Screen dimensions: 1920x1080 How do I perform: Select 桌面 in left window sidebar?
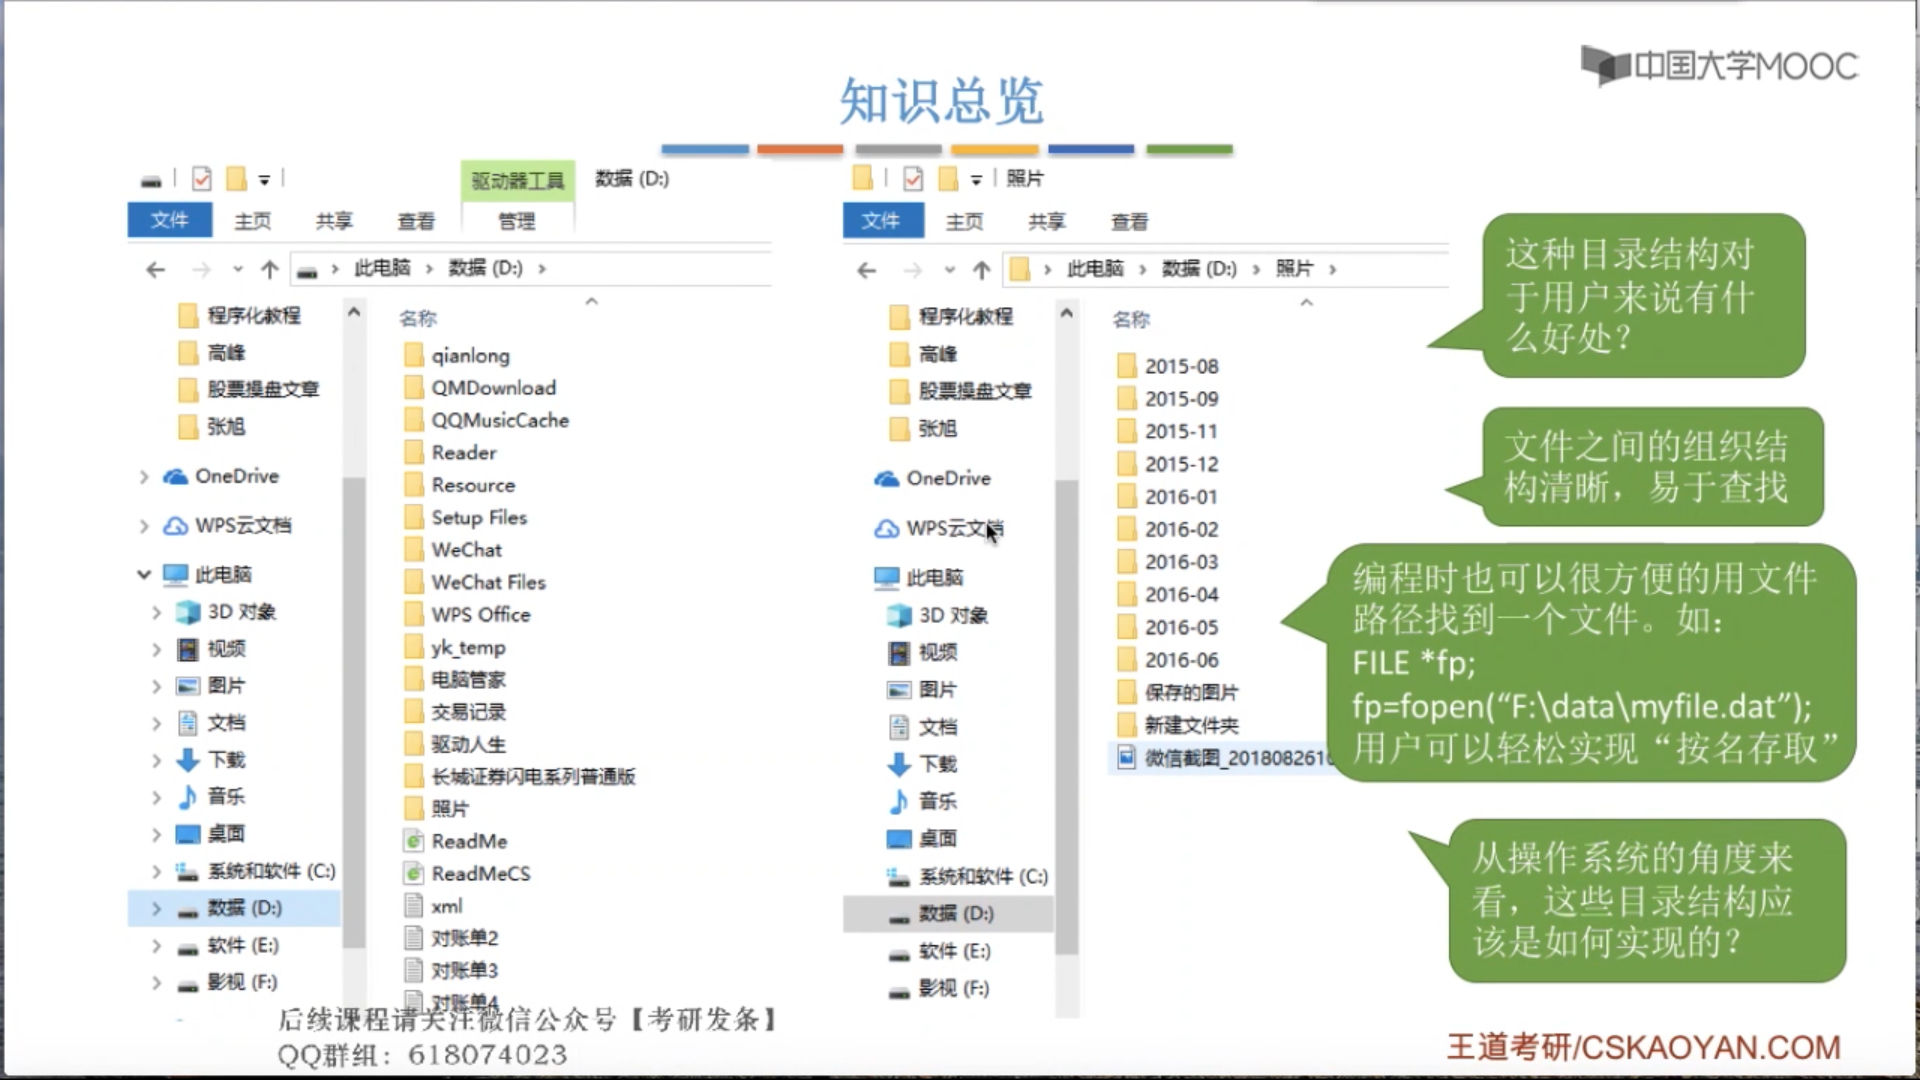point(211,834)
